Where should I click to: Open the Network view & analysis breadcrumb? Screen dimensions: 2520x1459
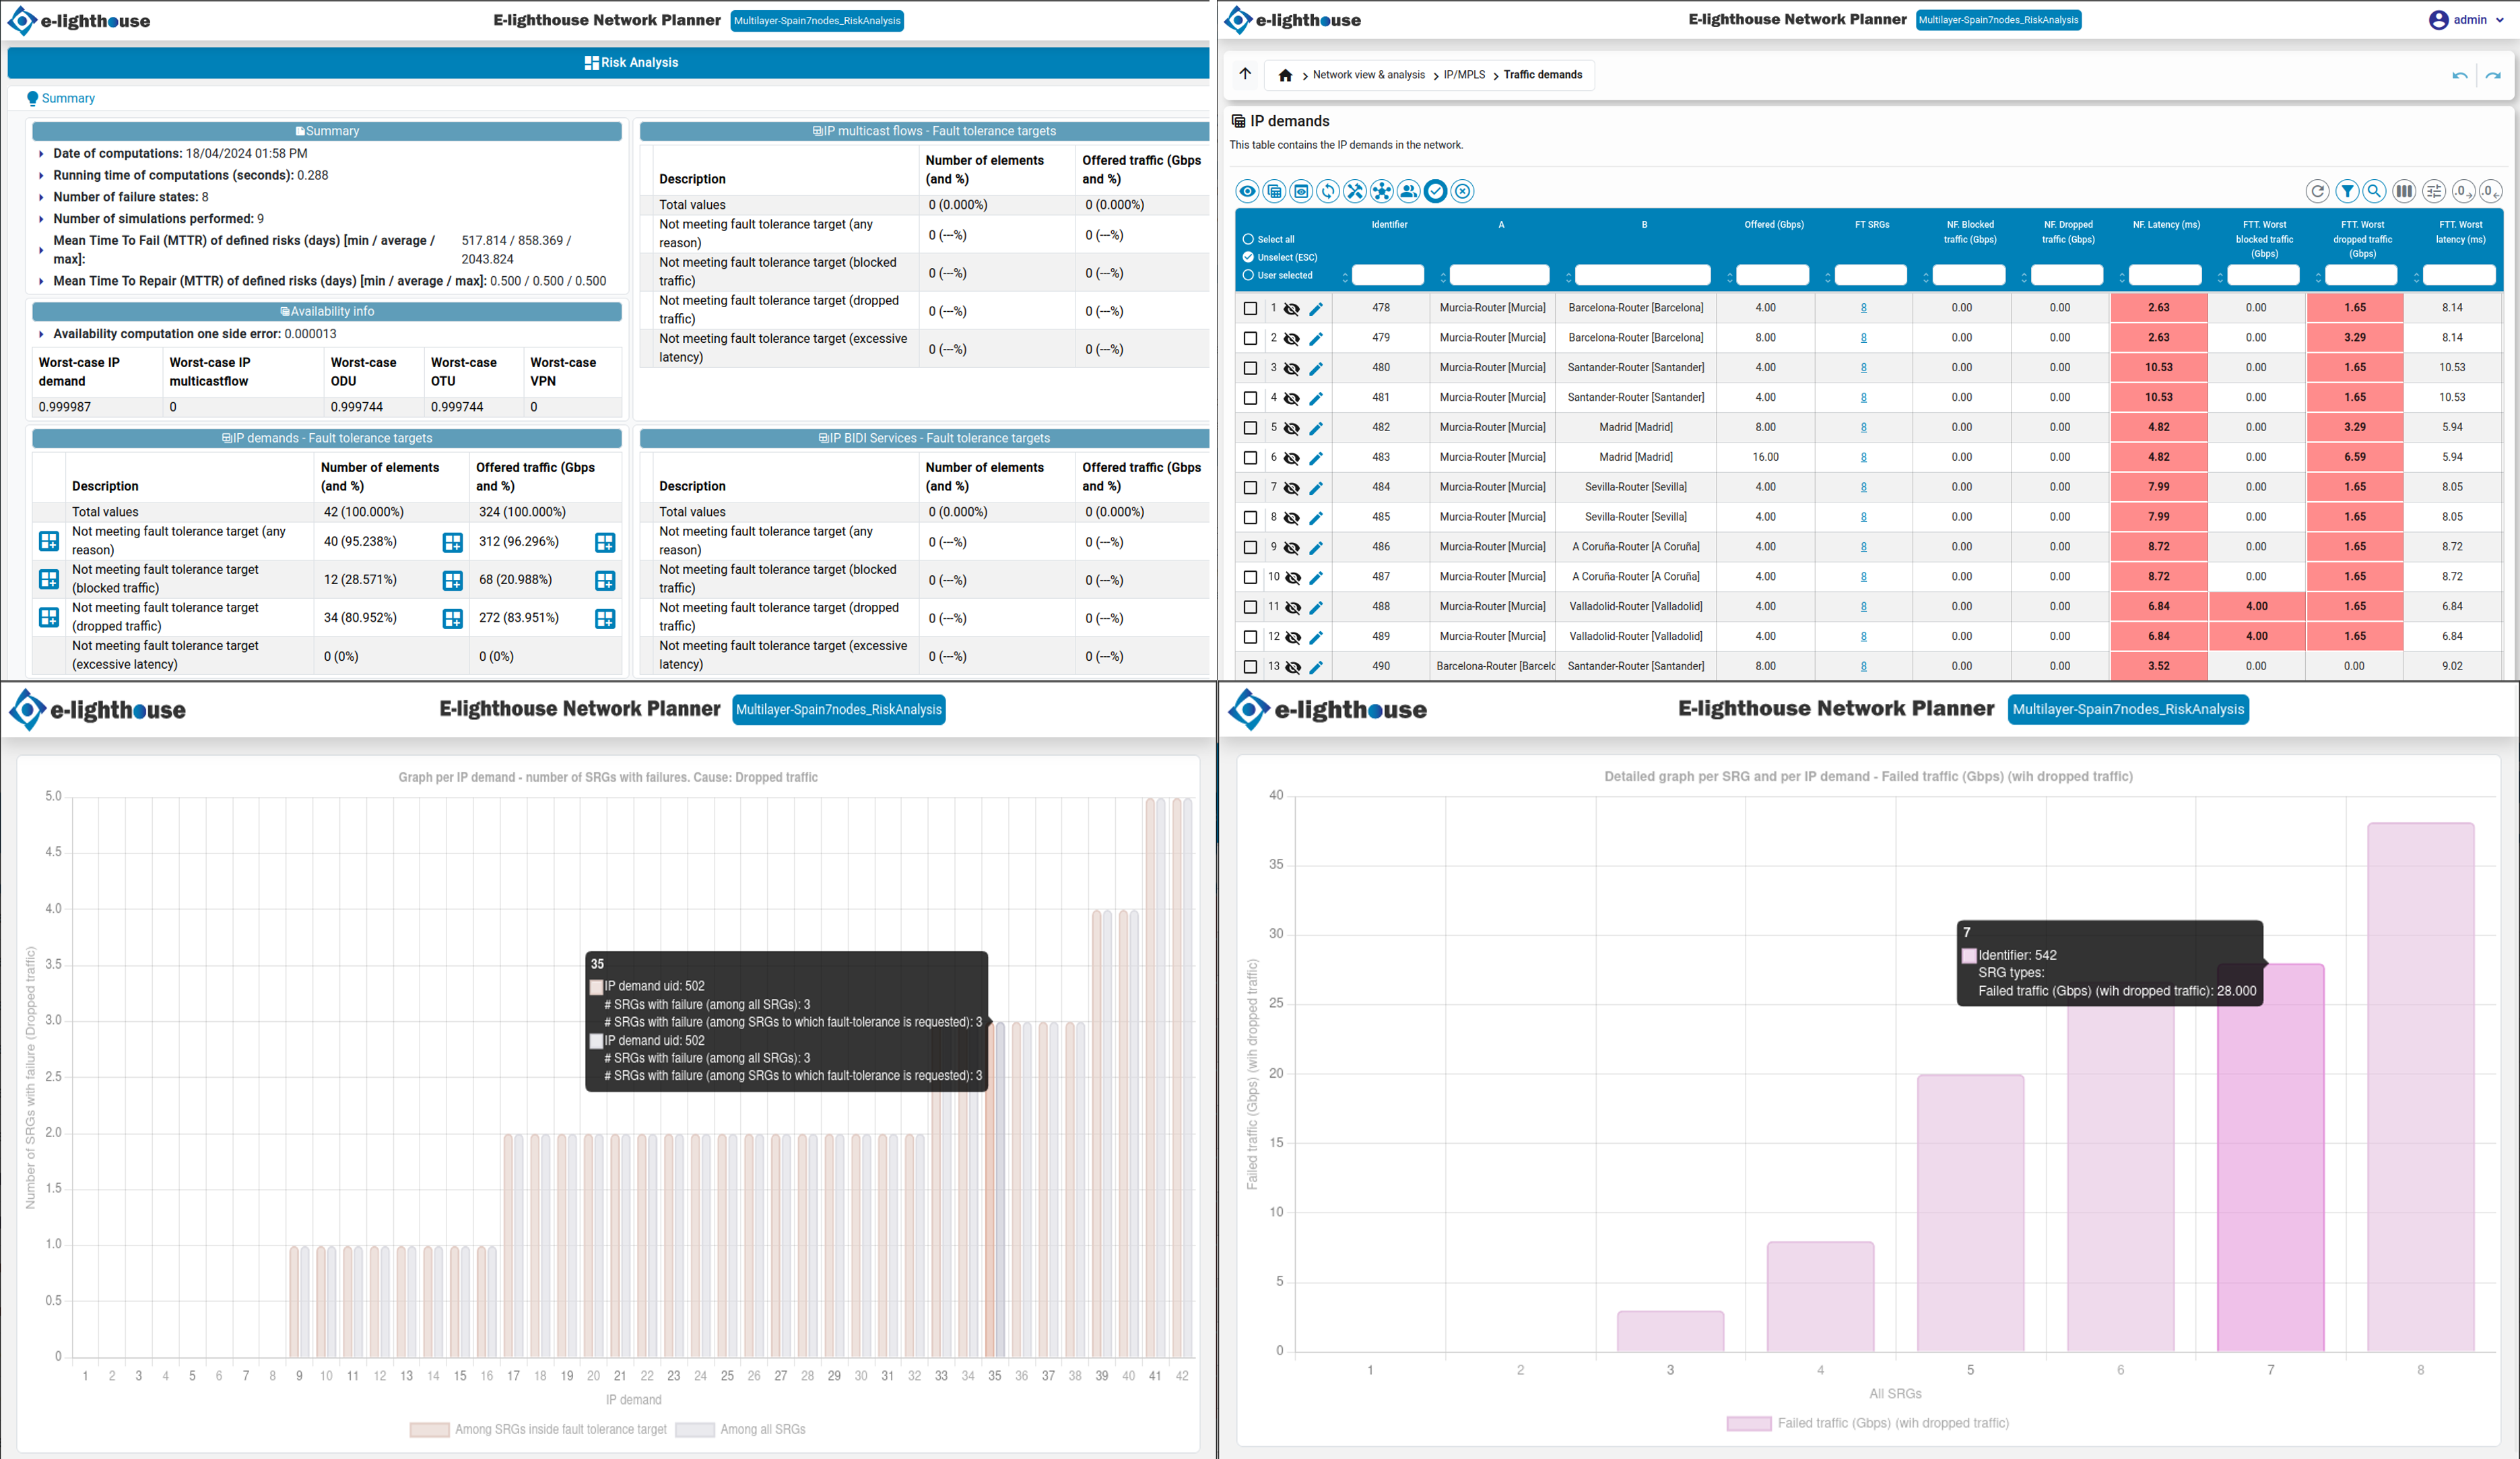[x=1368, y=75]
